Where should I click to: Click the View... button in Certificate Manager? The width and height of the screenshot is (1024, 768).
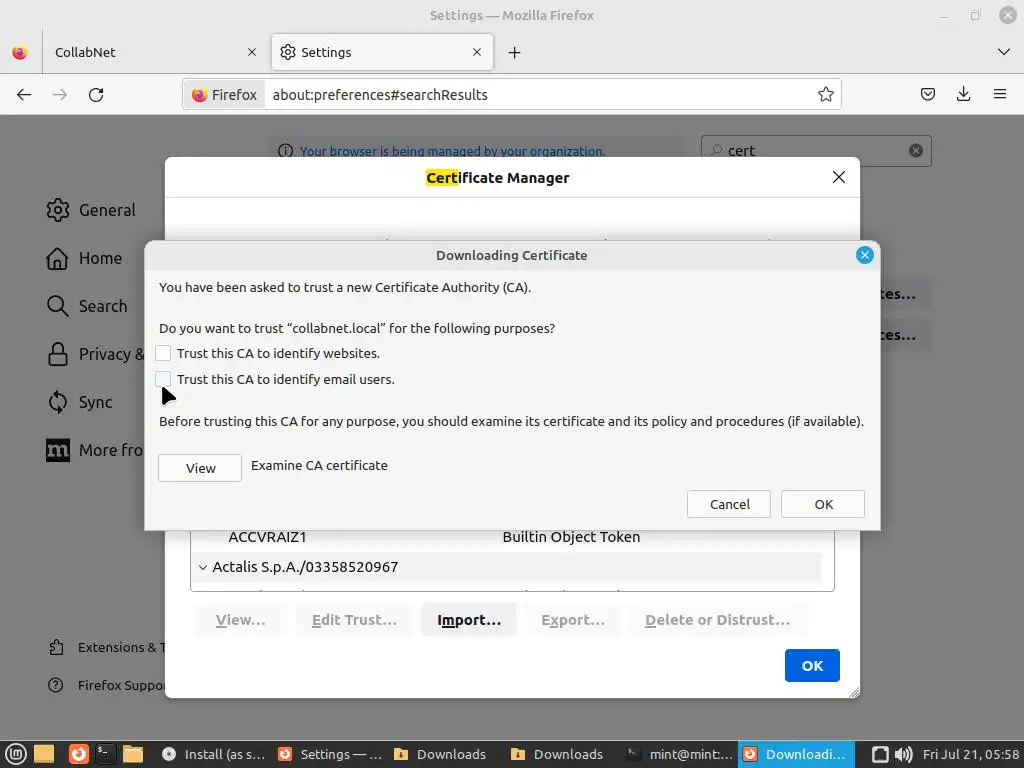[x=240, y=620]
